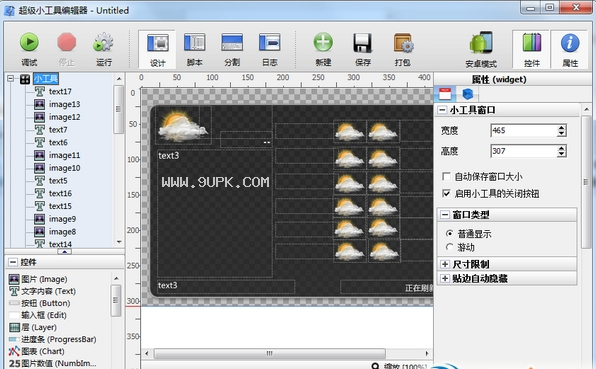596x369 pixels.
Task: Choose 文字内容 (Text) control
Action: (43, 291)
